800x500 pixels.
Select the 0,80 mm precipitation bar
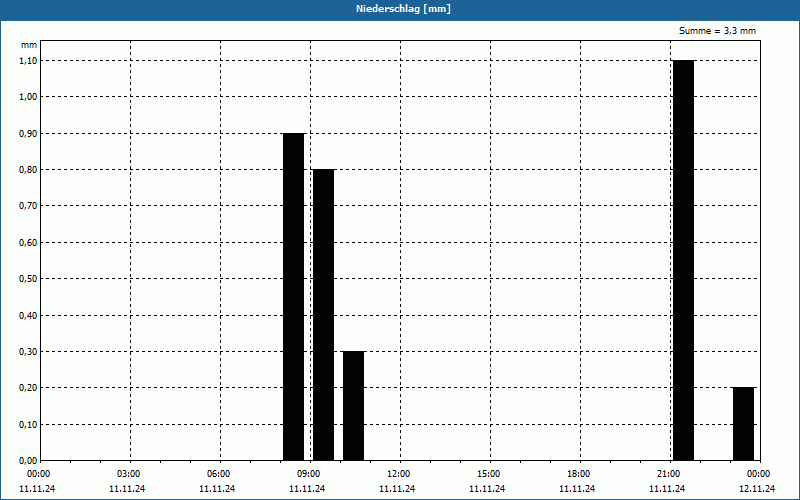point(323,315)
